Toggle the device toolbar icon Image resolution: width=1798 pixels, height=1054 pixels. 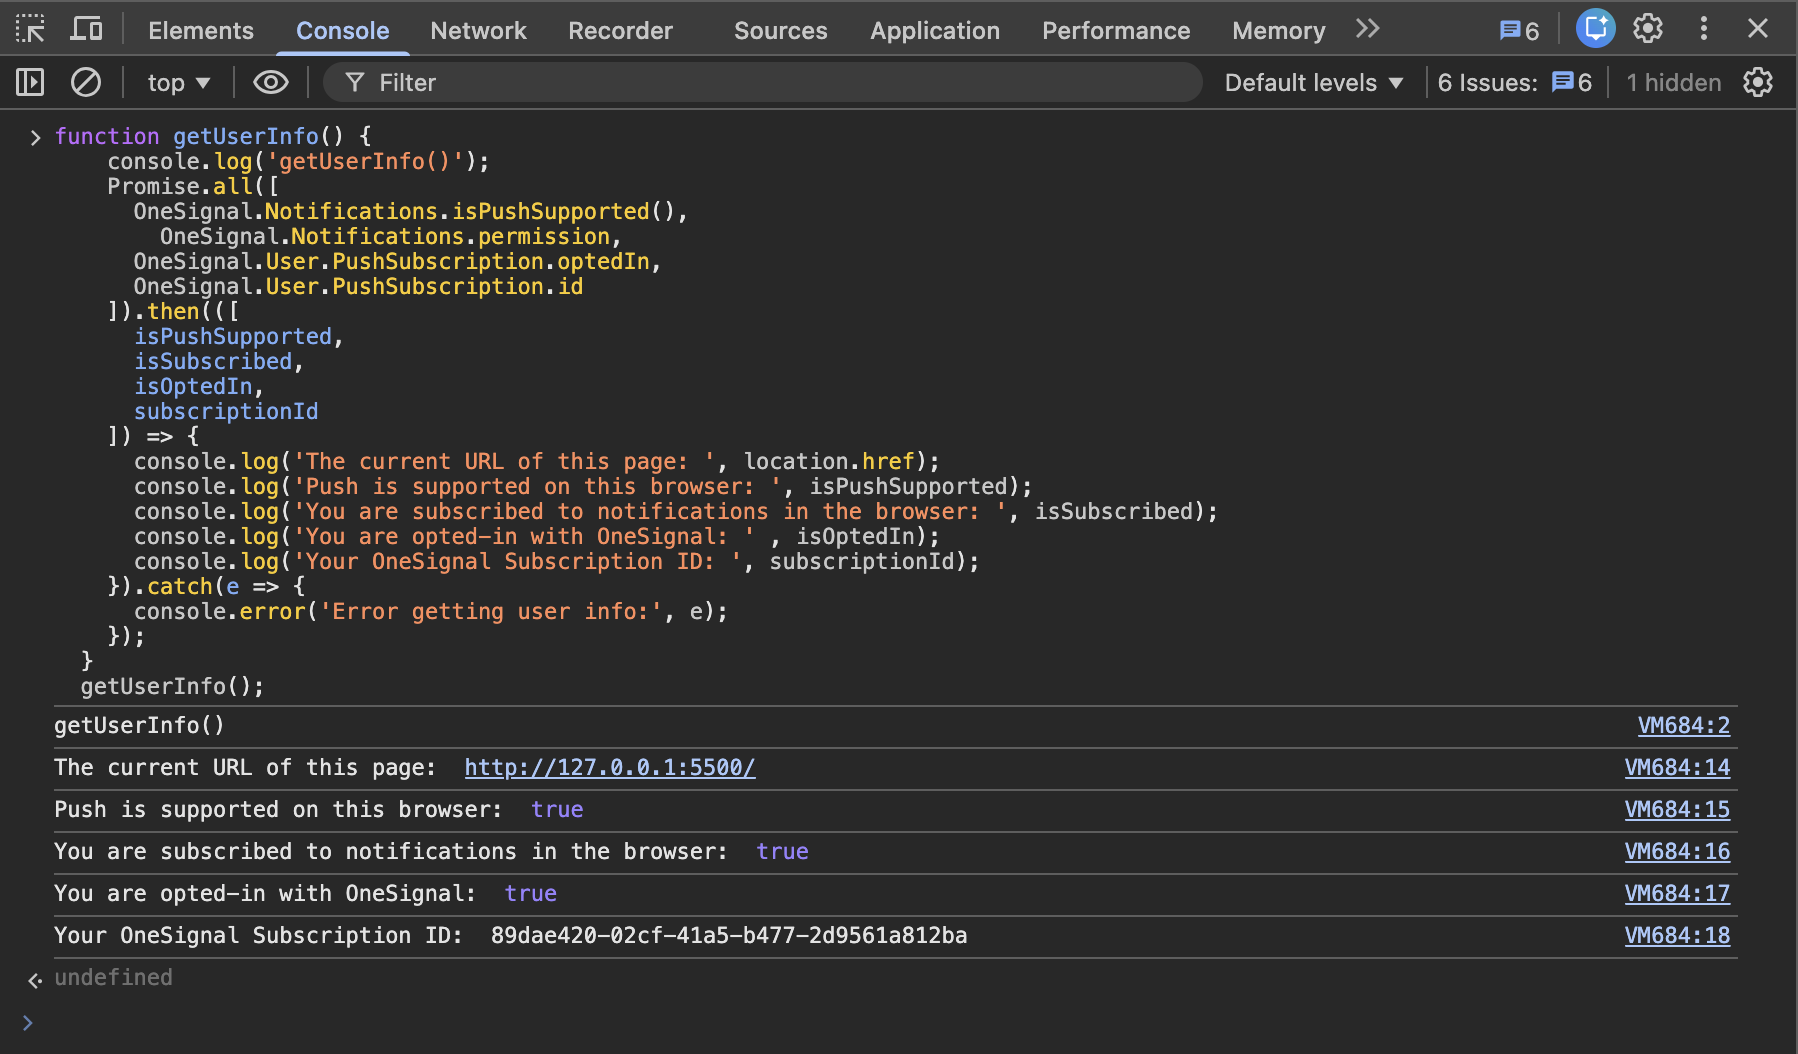pos(86,29)
